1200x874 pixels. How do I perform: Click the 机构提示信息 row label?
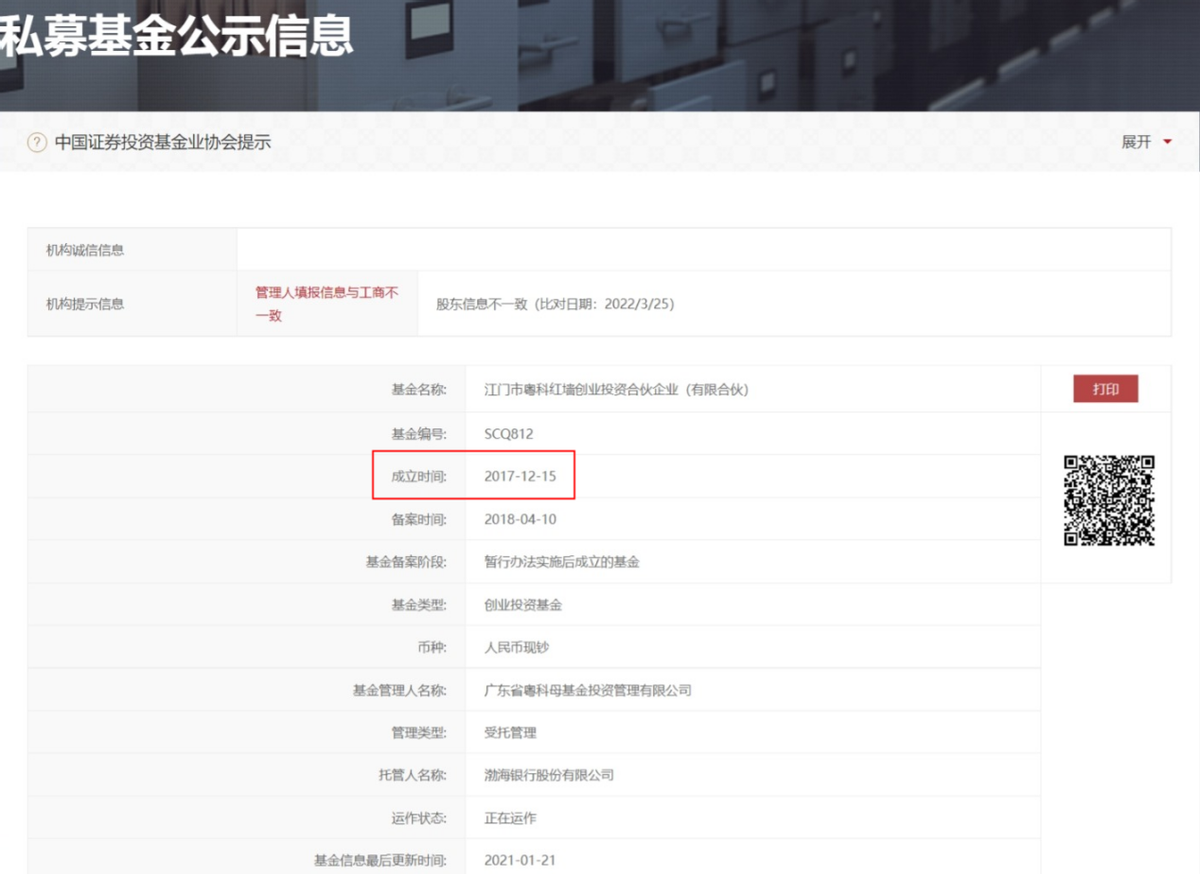tap(85, 303)
